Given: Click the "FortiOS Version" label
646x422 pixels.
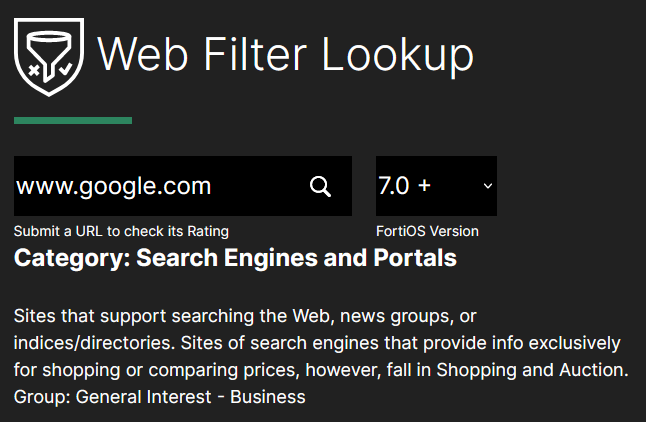Looking at the screenshot, I should point(427,231).
